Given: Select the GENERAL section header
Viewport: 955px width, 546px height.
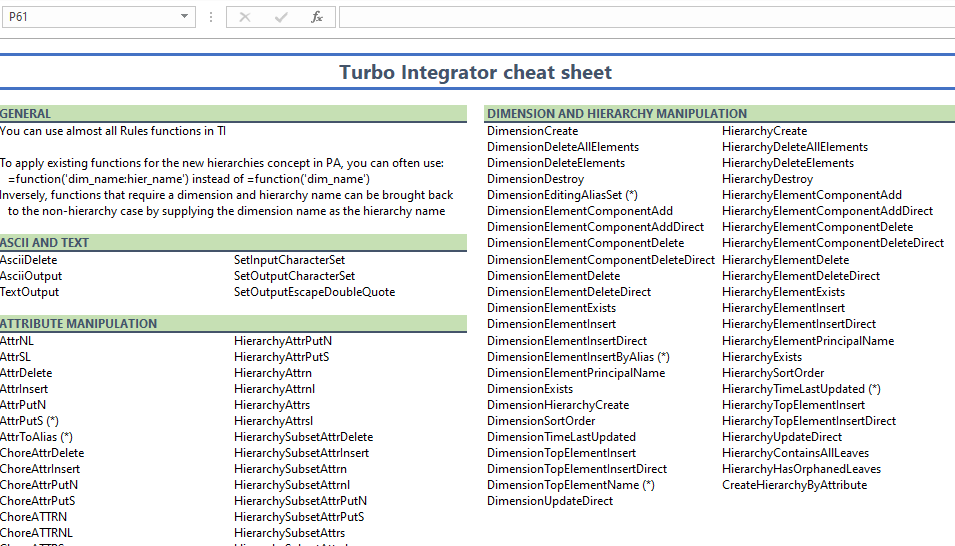Looking at the screenshot, I should point(26,113).
